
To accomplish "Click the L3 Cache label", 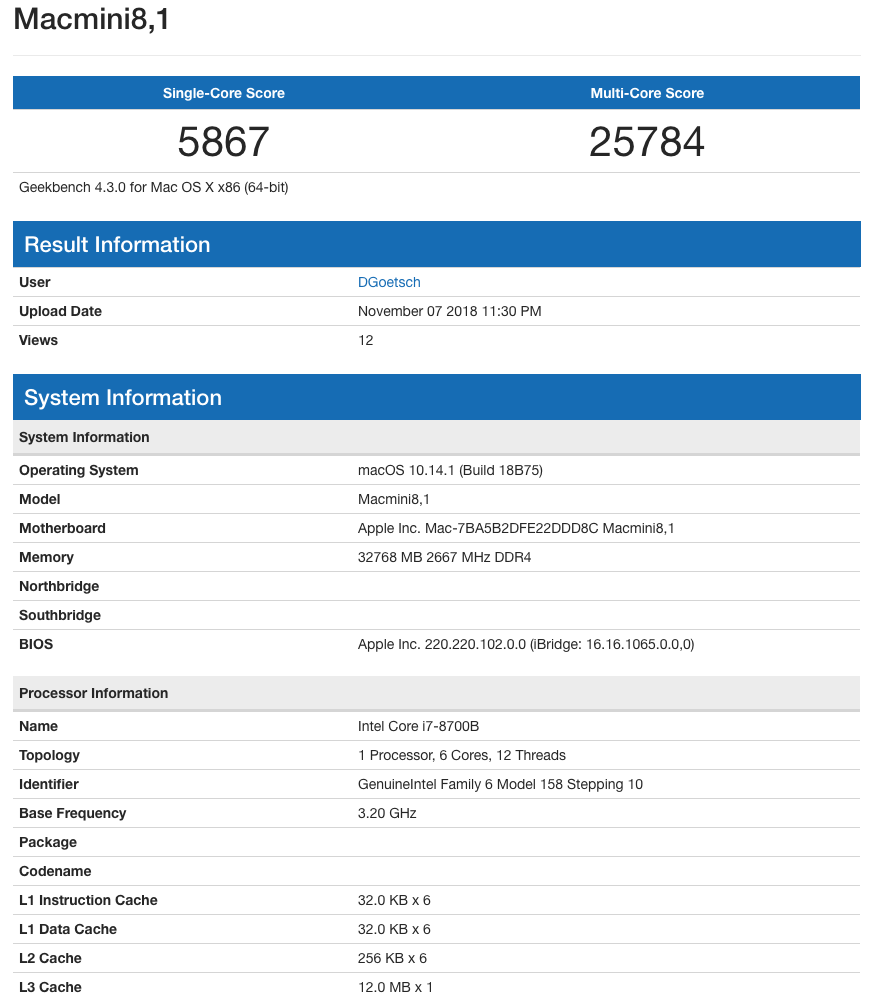I will point(51,987).
